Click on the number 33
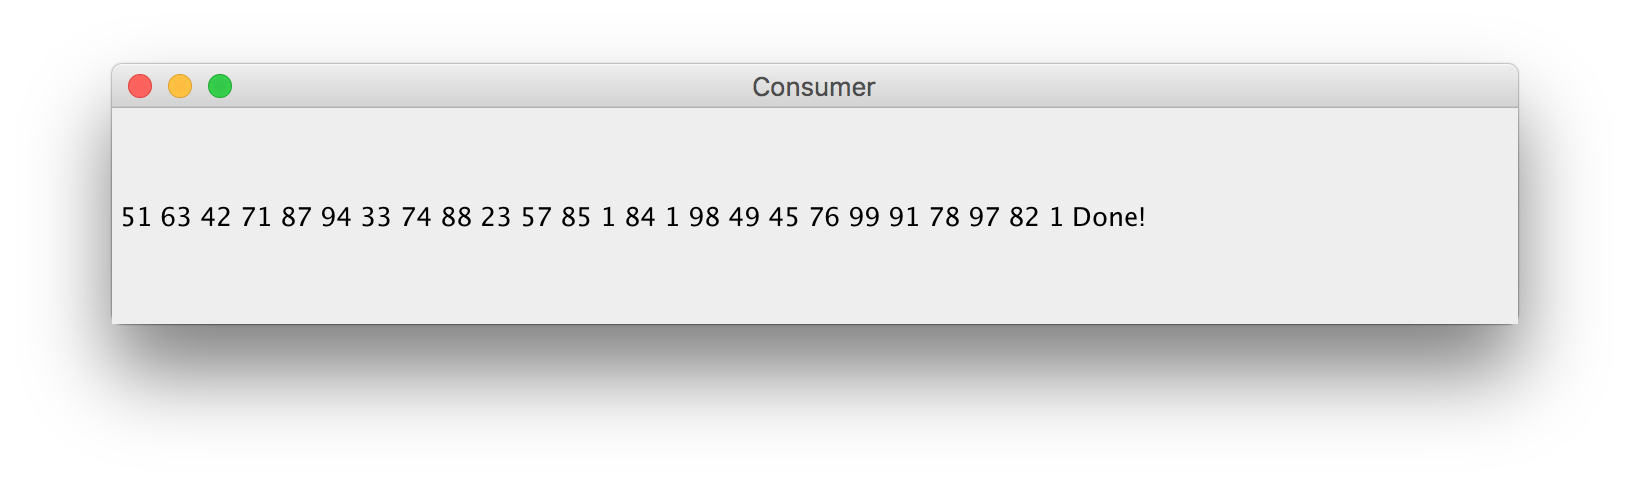This screenshot has height=484, width=1630. (x=376, y=217)
